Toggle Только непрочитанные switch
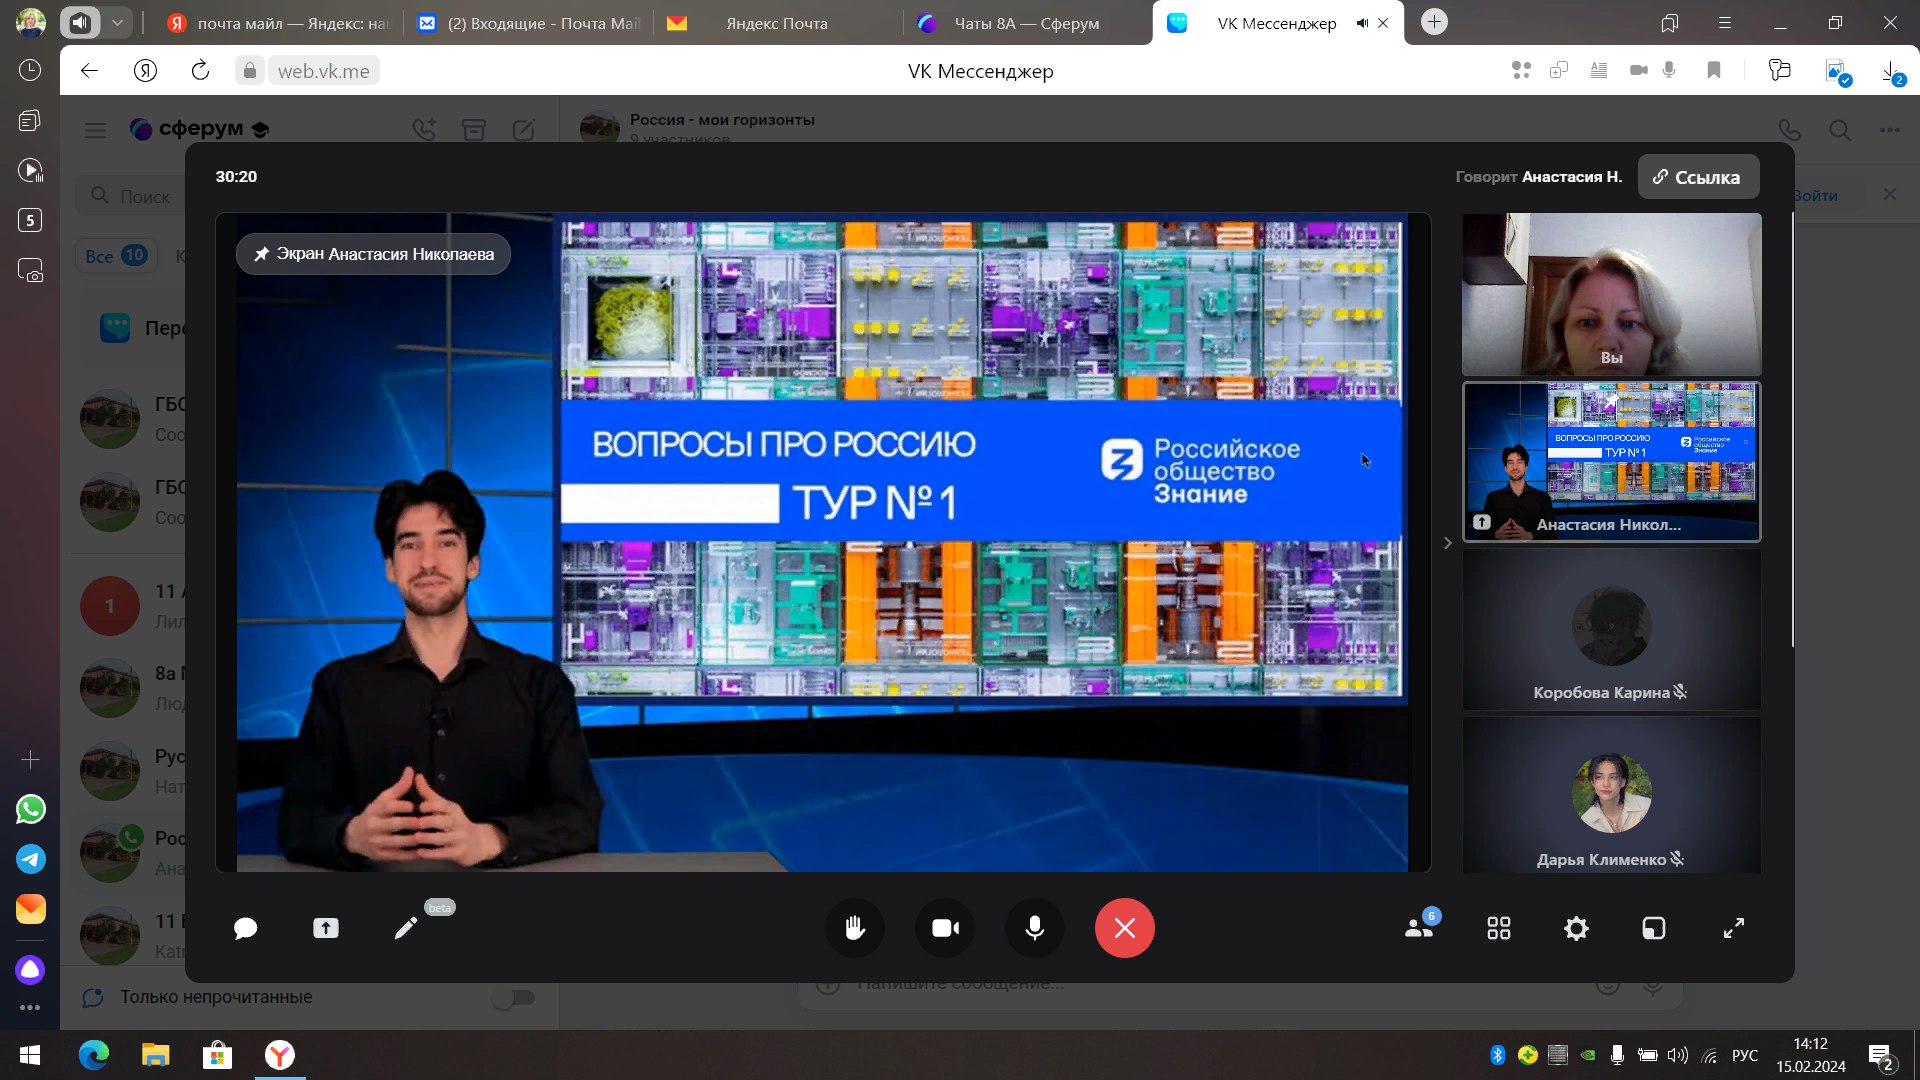The image size is (1920, 1080). (x=514, y=998)
